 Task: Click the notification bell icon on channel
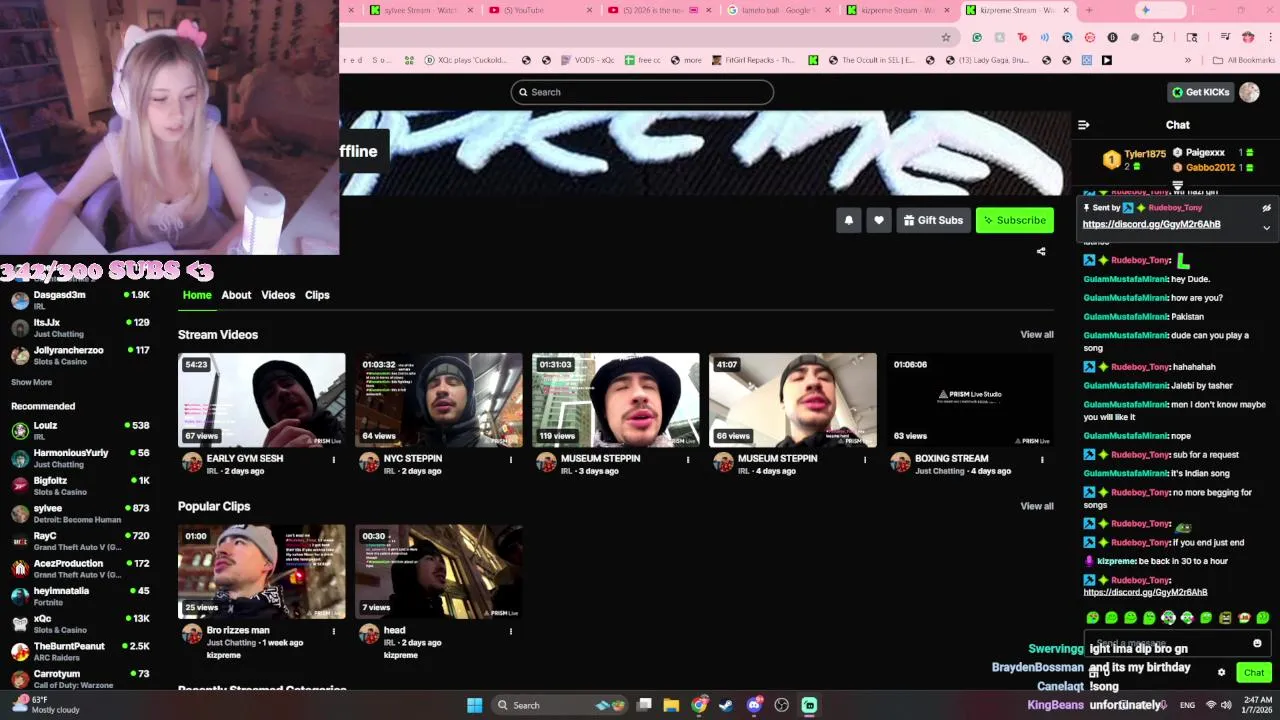(849, 220)
